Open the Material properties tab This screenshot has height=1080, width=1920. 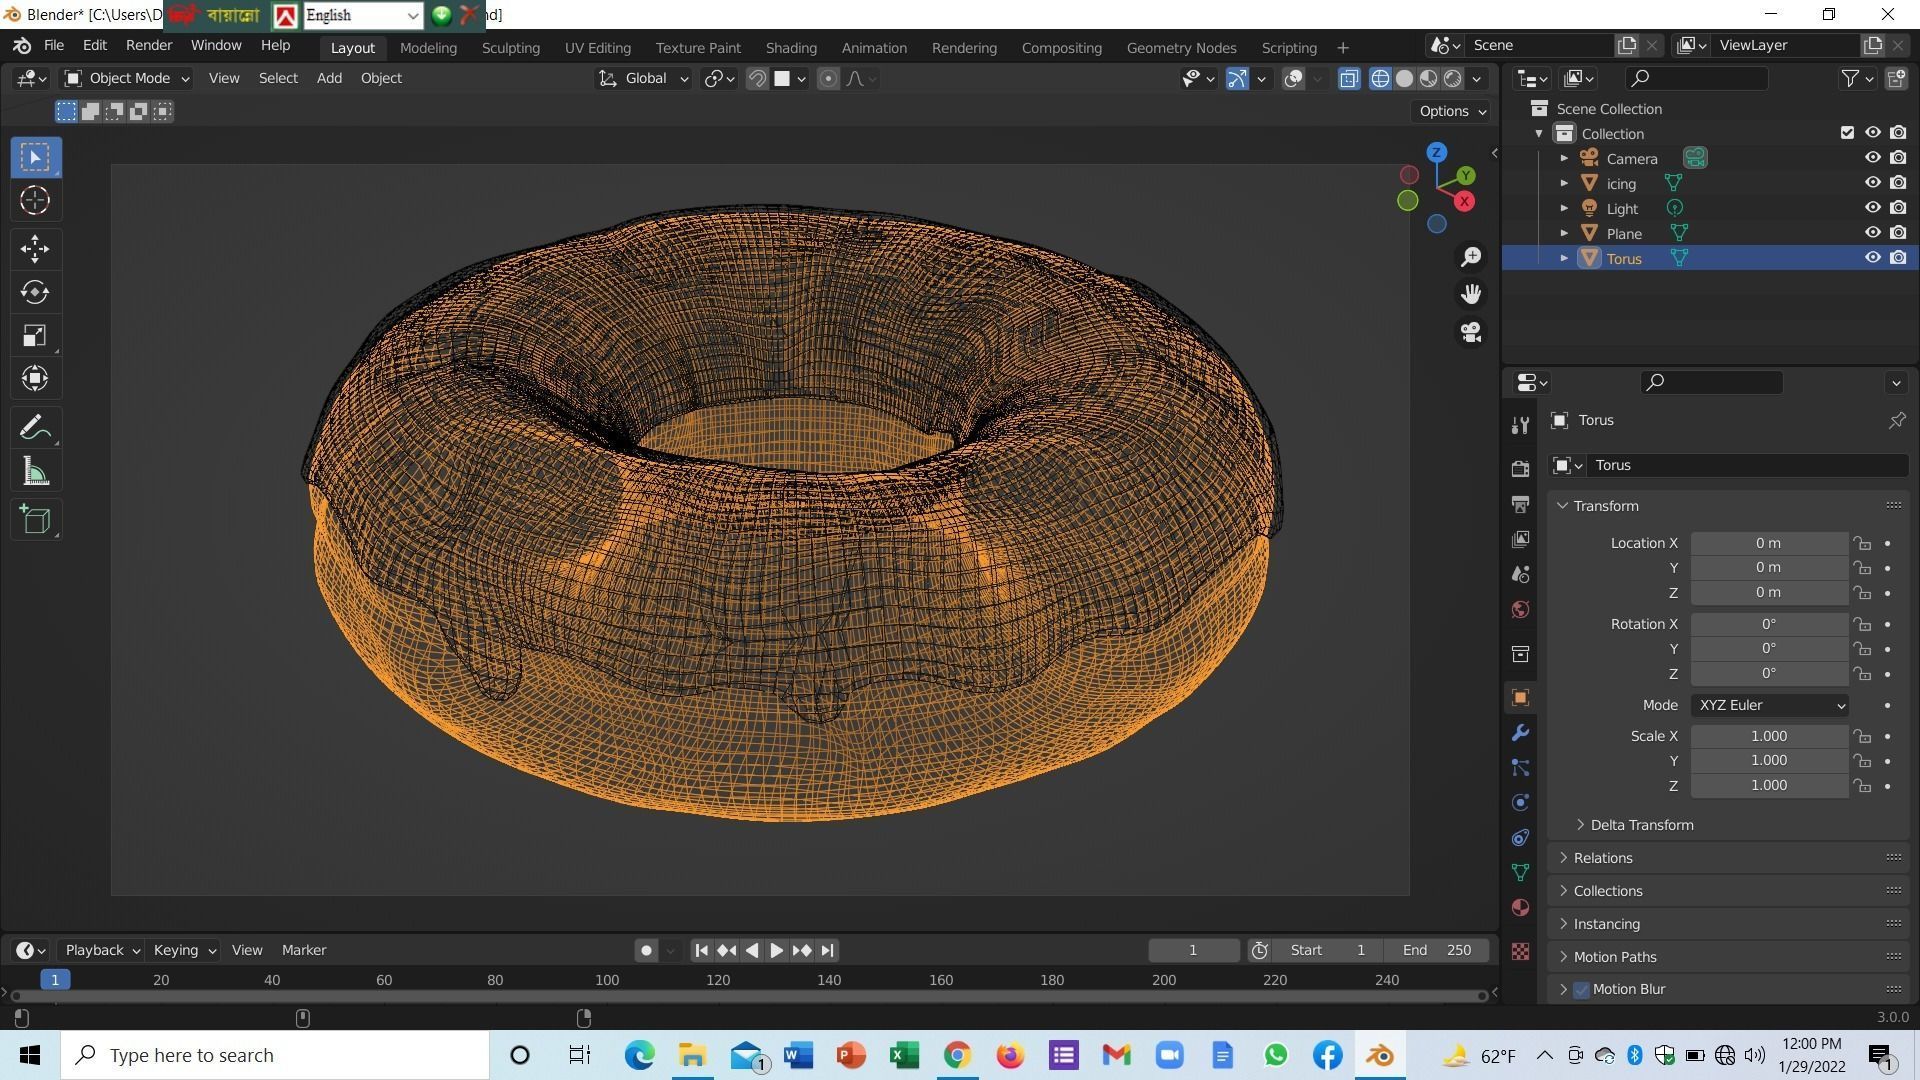(1520, 907)
